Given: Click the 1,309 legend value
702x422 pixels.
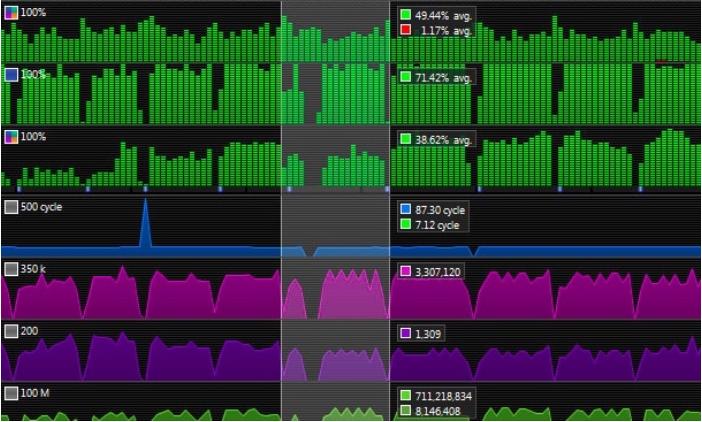Looking at the screenshot, I should coord(428,334).
